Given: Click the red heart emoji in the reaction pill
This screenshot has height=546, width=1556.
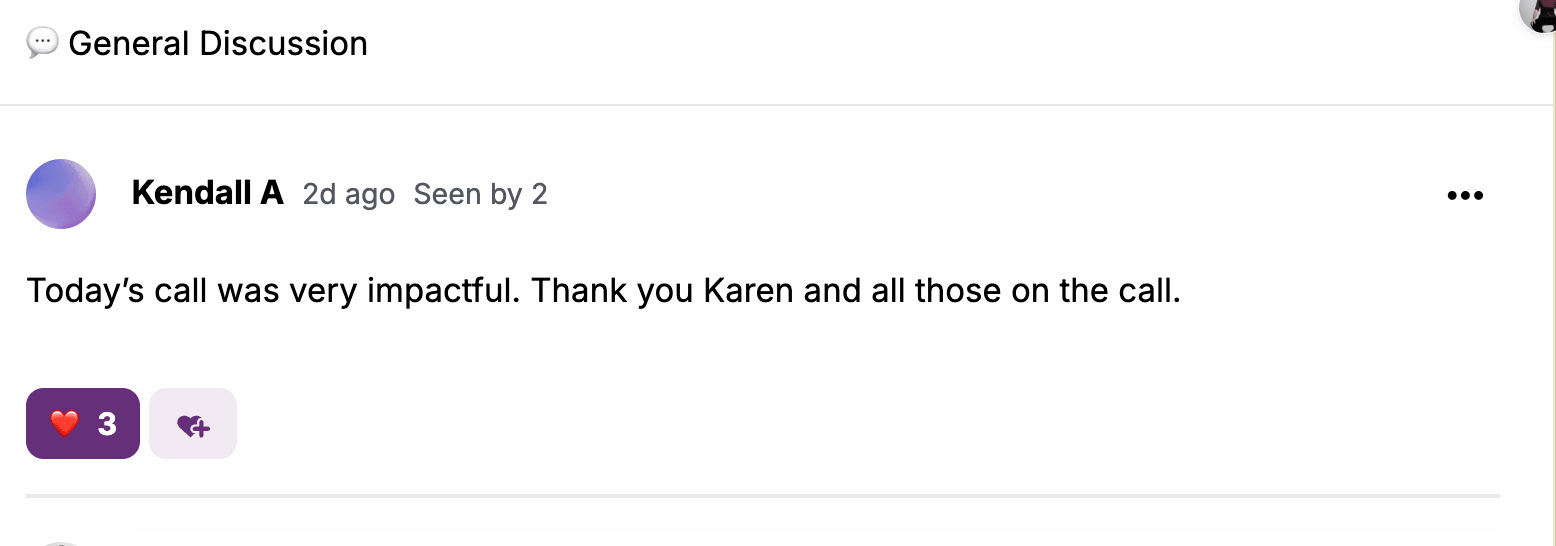Looking at the screenshot, I should tap(64, 424).
